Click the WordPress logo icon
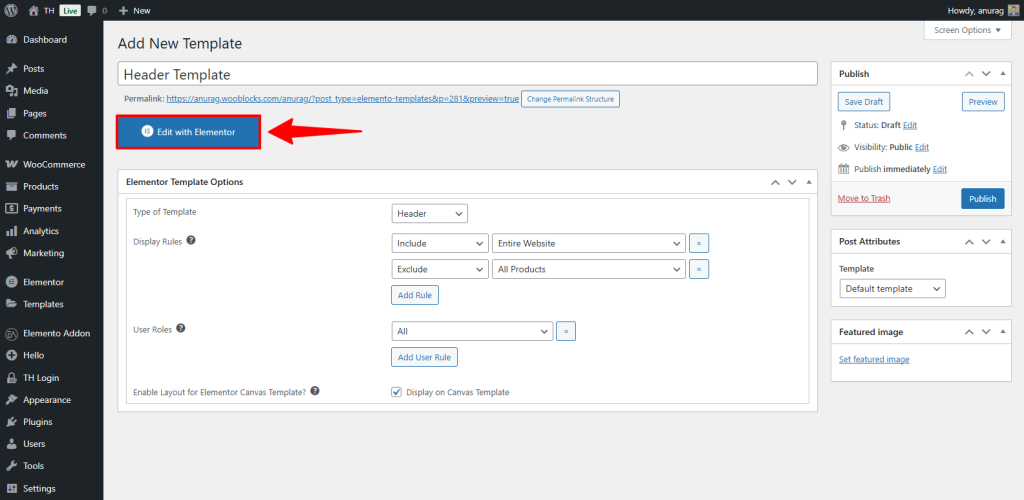The image size is (1024, 500). tap(11, 10)
